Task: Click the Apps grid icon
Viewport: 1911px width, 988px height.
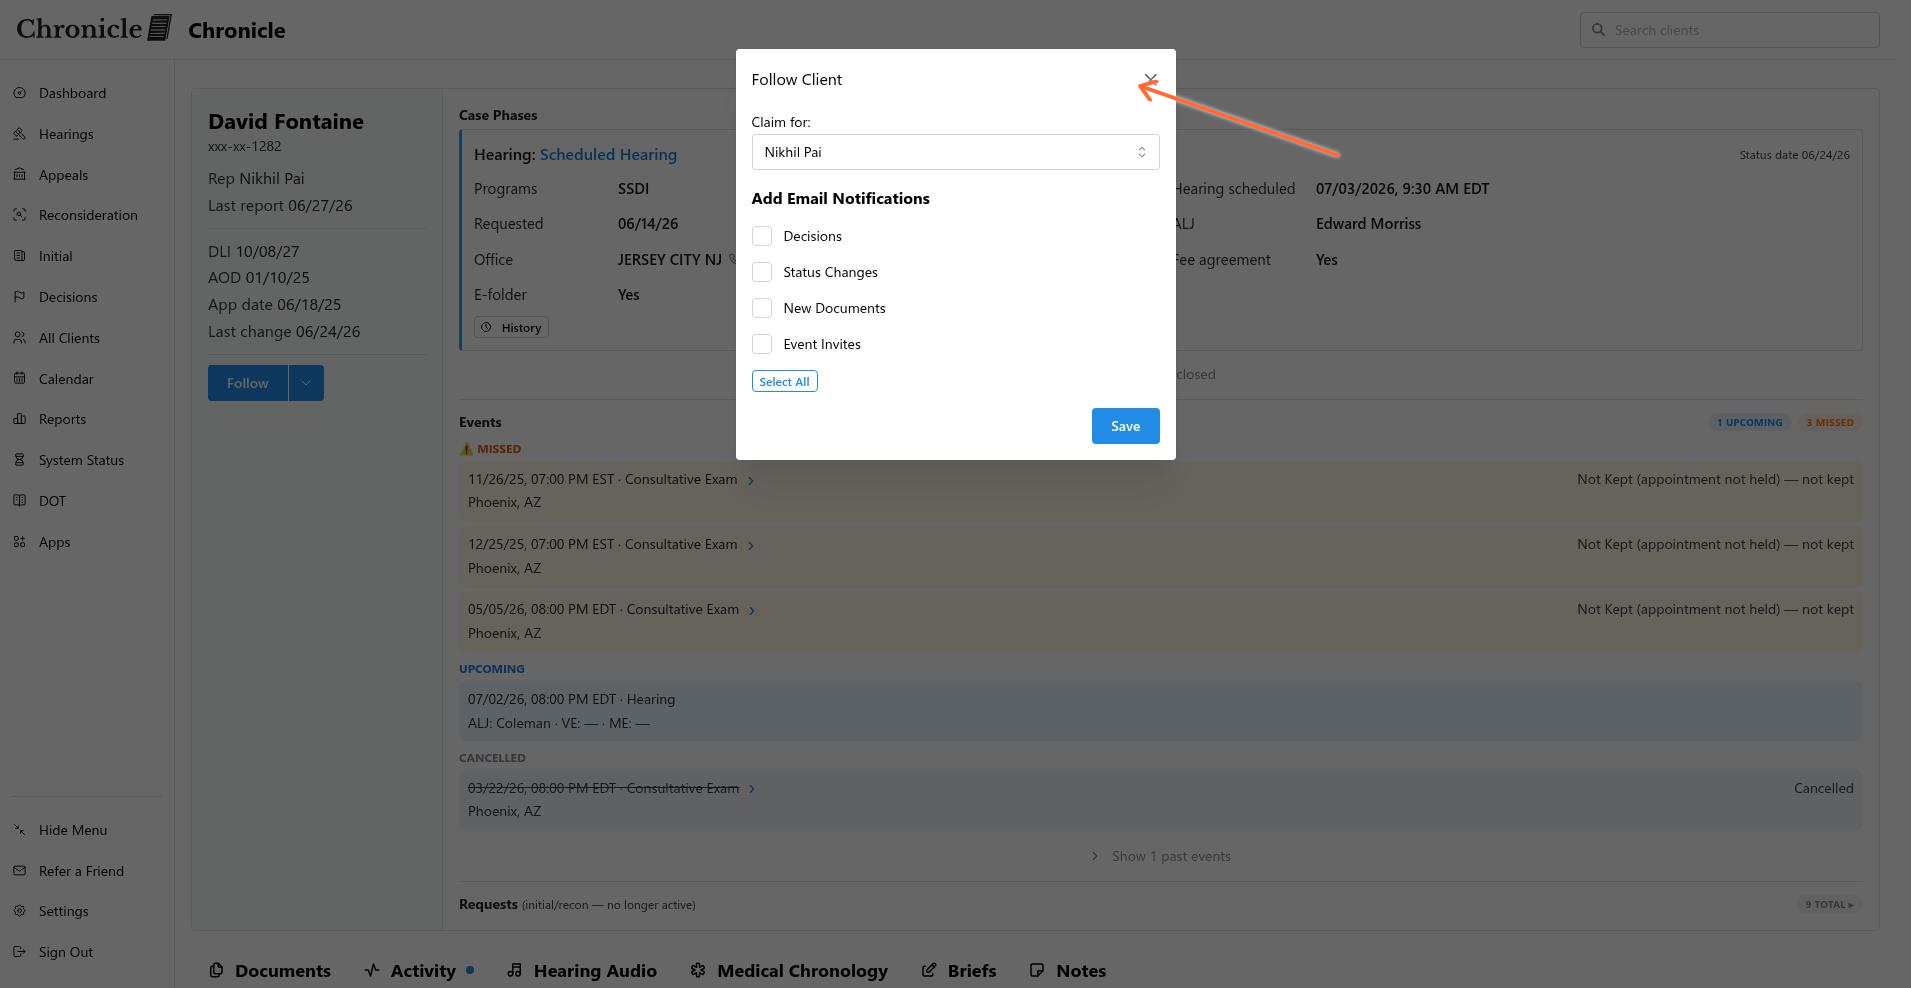Action: 20,542
